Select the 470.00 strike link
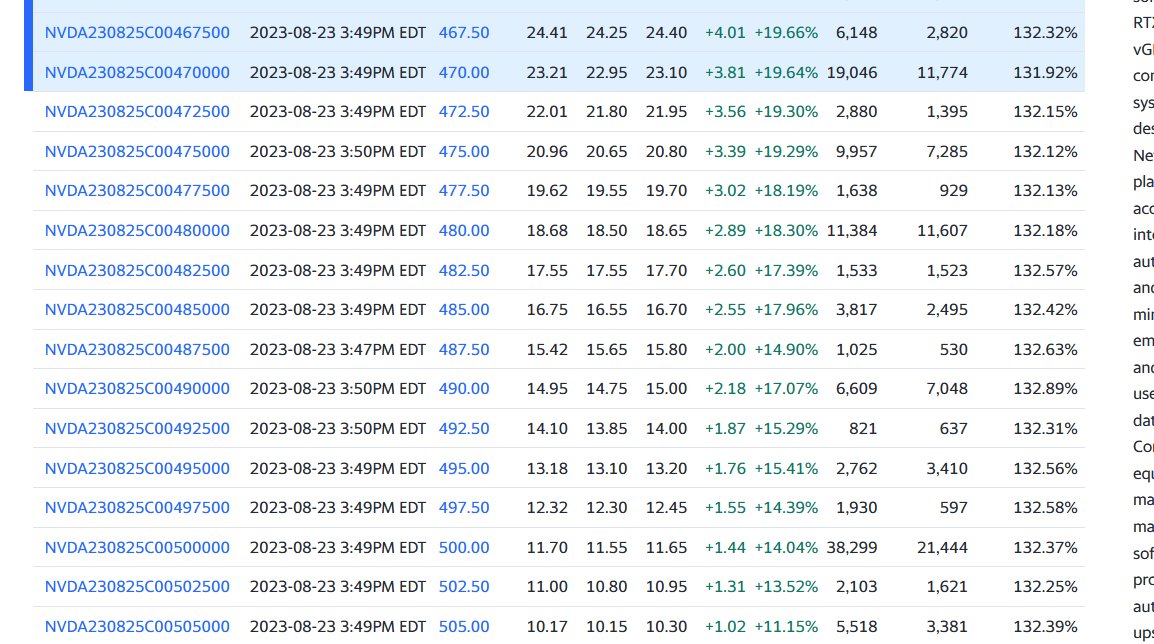Screen dimensions: 1154x644 coord(464,72)
